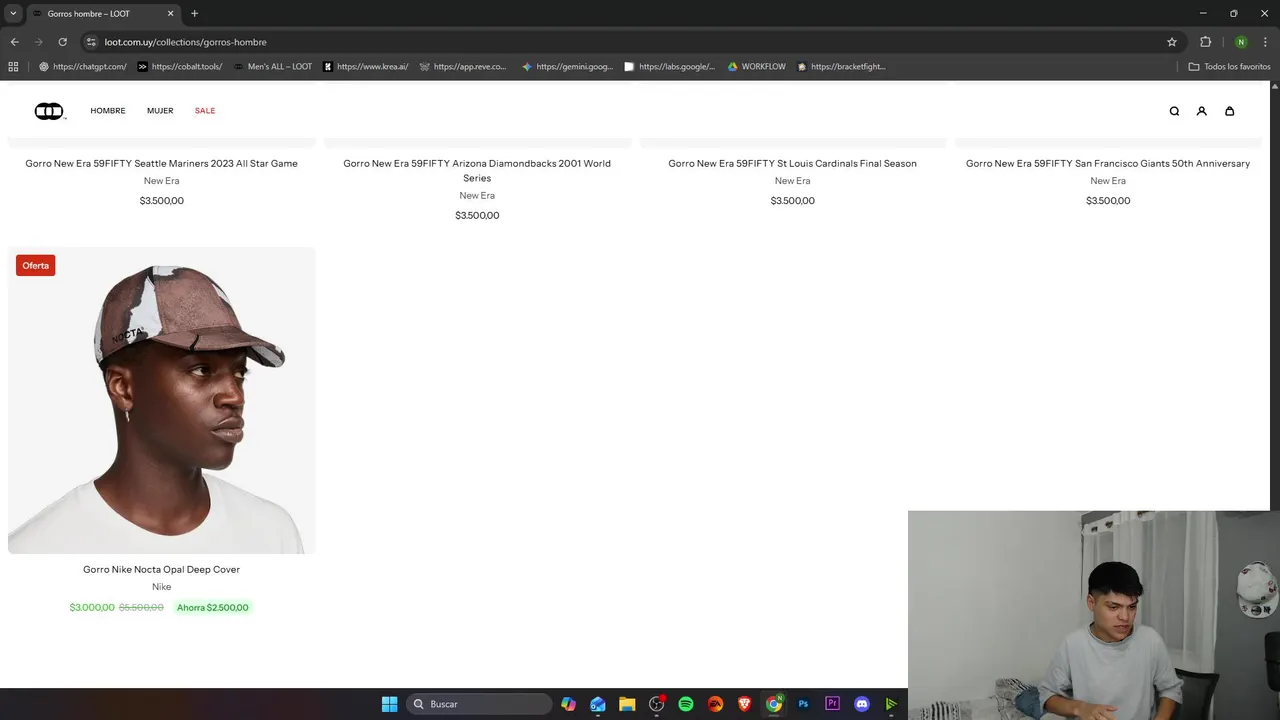This screenshot has height=720, width=1280.
Task: Open Brave browser from taskbar
Action: (744, 704)
